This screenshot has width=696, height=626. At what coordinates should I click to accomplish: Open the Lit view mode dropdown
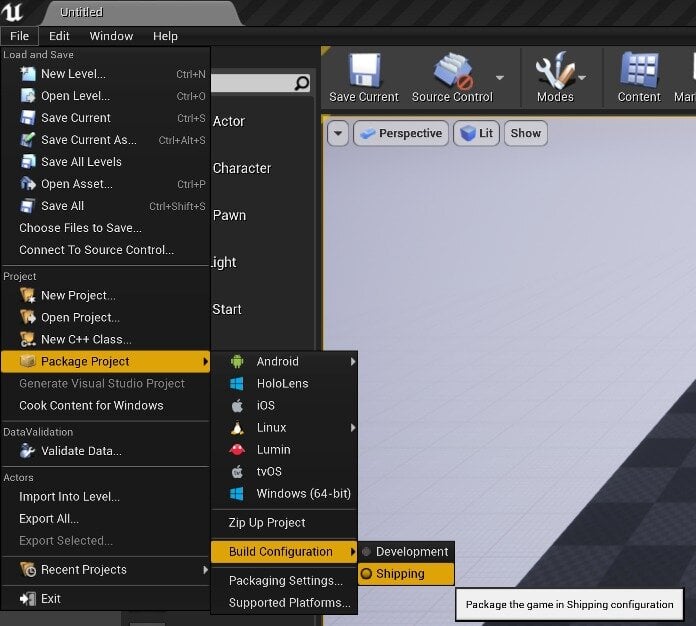point(477,133)
